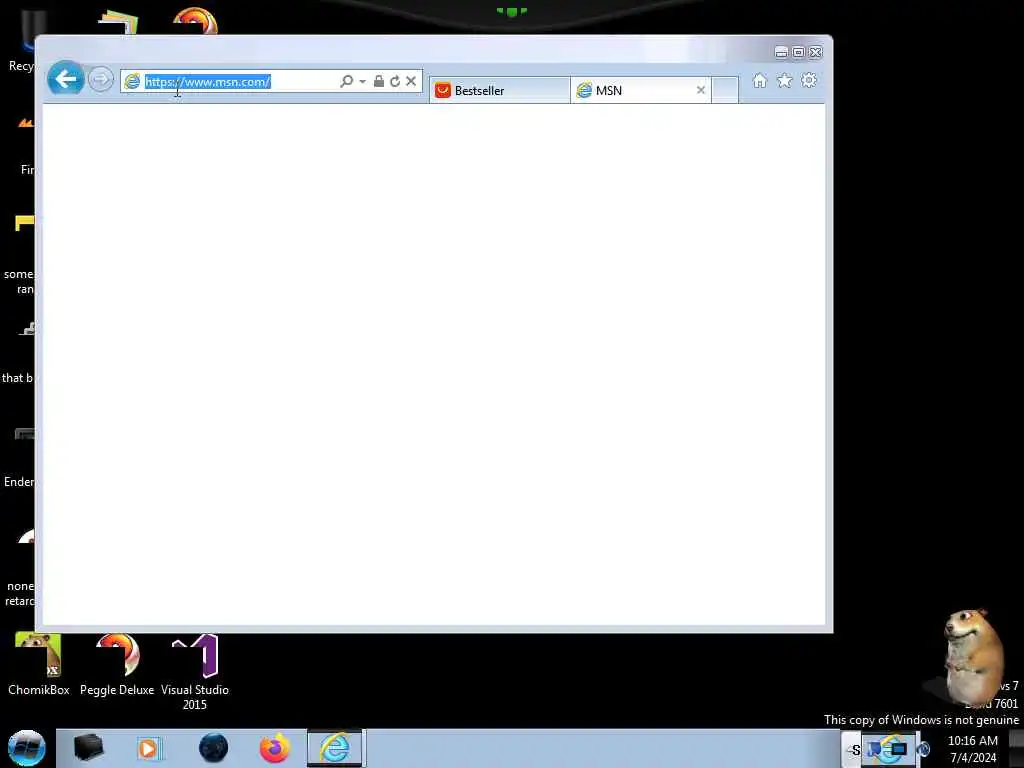Refresh the MSN page
The height and width of the screenshot is (768, 1024).
coord(394,81)
